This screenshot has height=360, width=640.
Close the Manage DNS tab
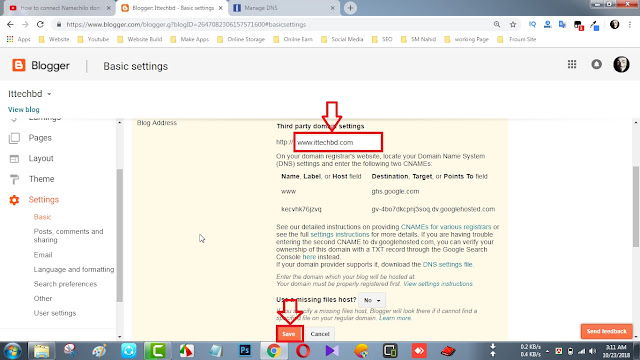pyautogui.click(x=333, y=8)
